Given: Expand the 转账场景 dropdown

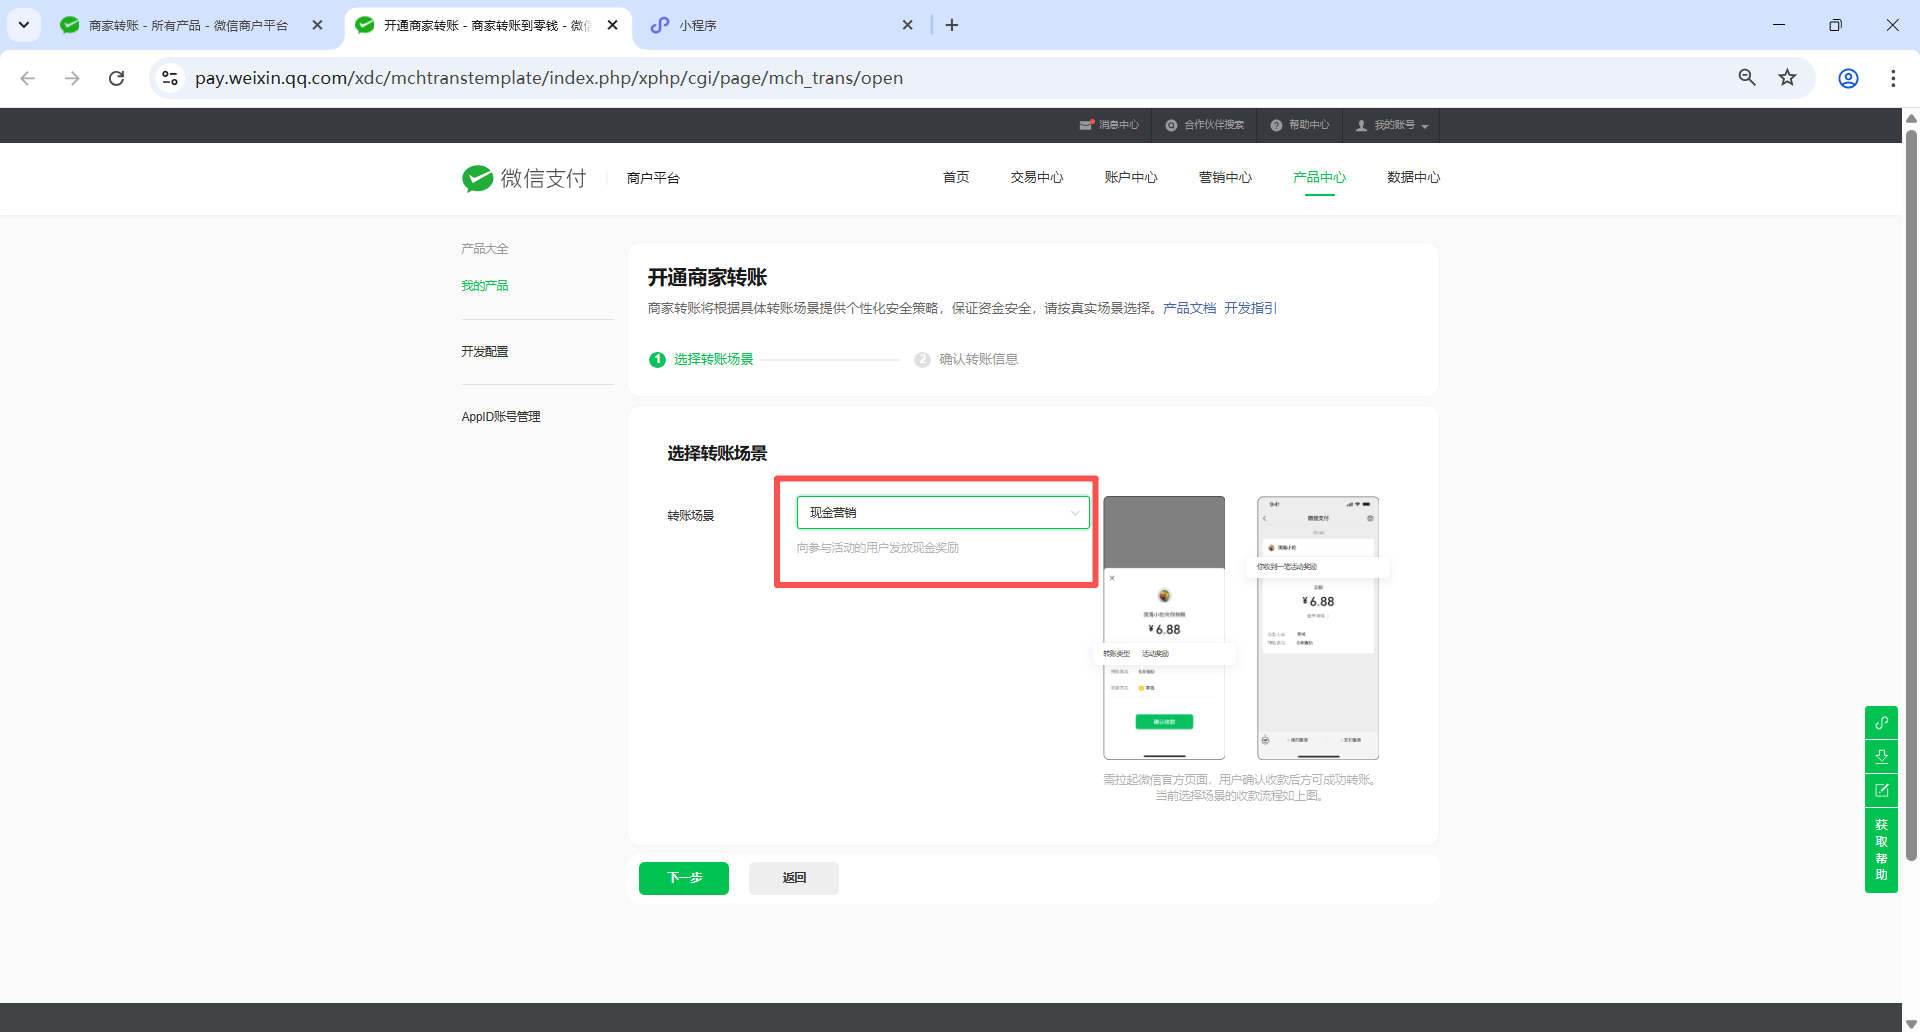Looking at the screenshot, I should [x=942, y=513].
